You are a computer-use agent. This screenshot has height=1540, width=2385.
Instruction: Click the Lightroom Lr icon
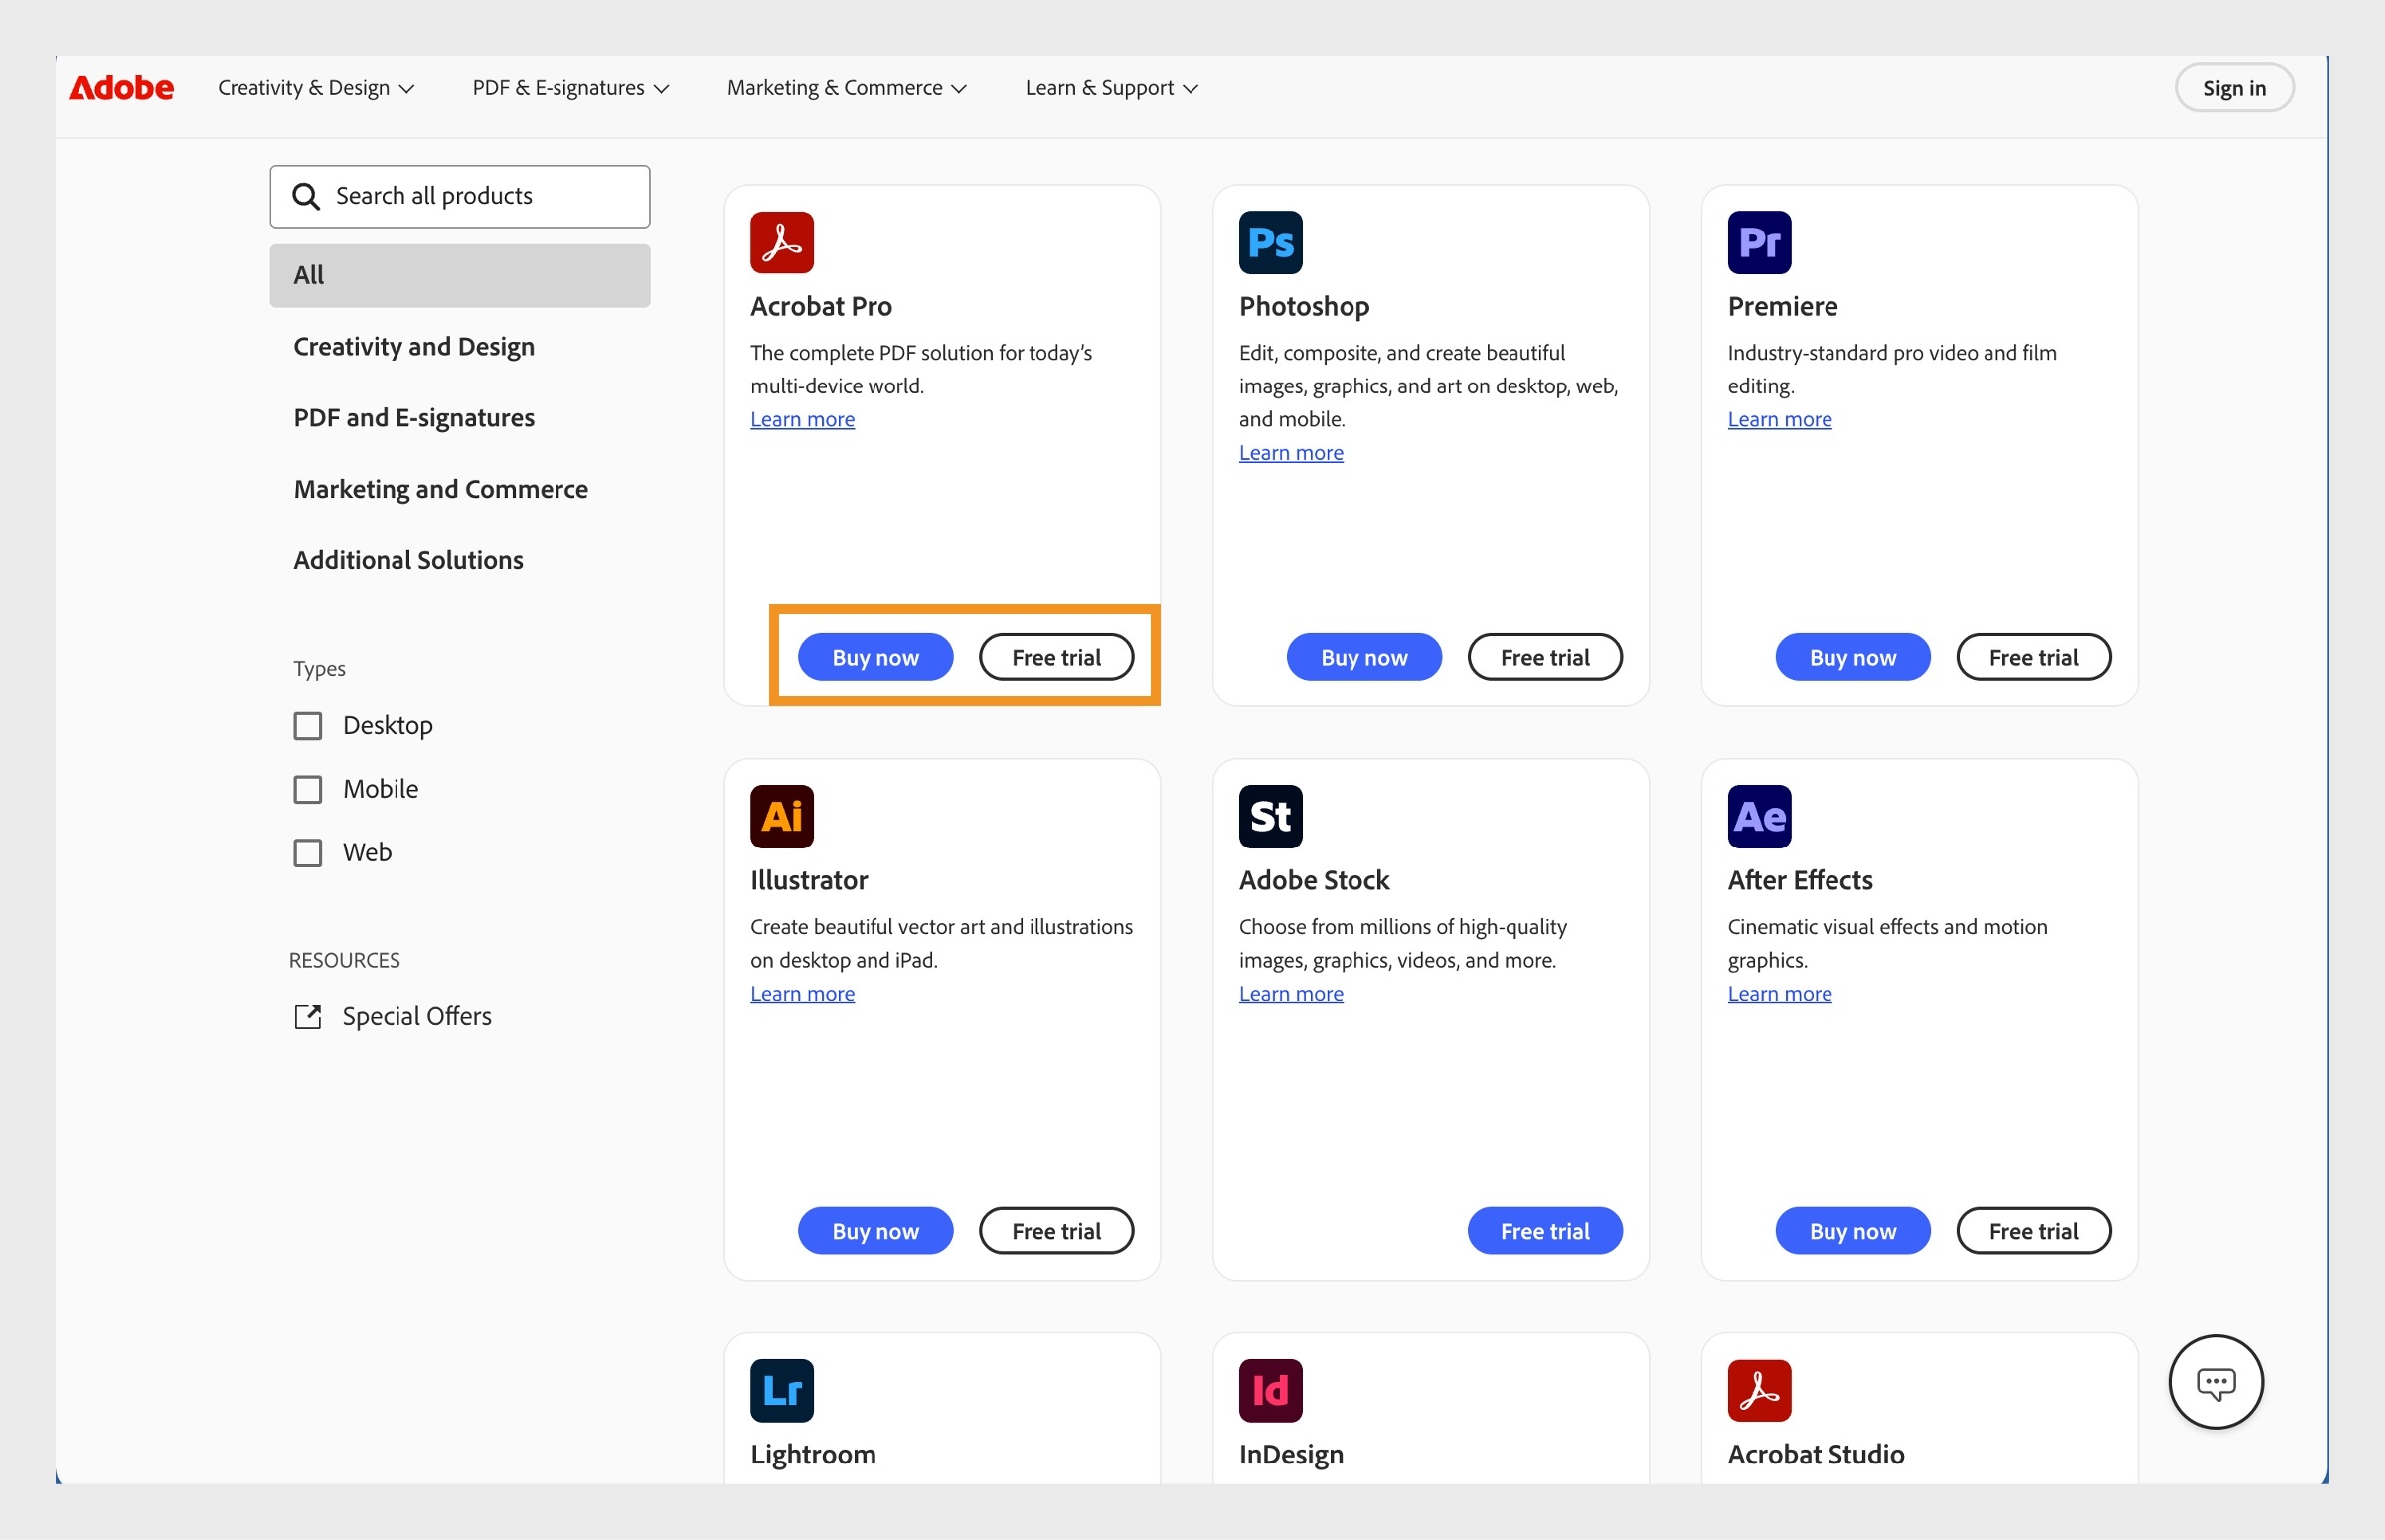(782, 1390)
